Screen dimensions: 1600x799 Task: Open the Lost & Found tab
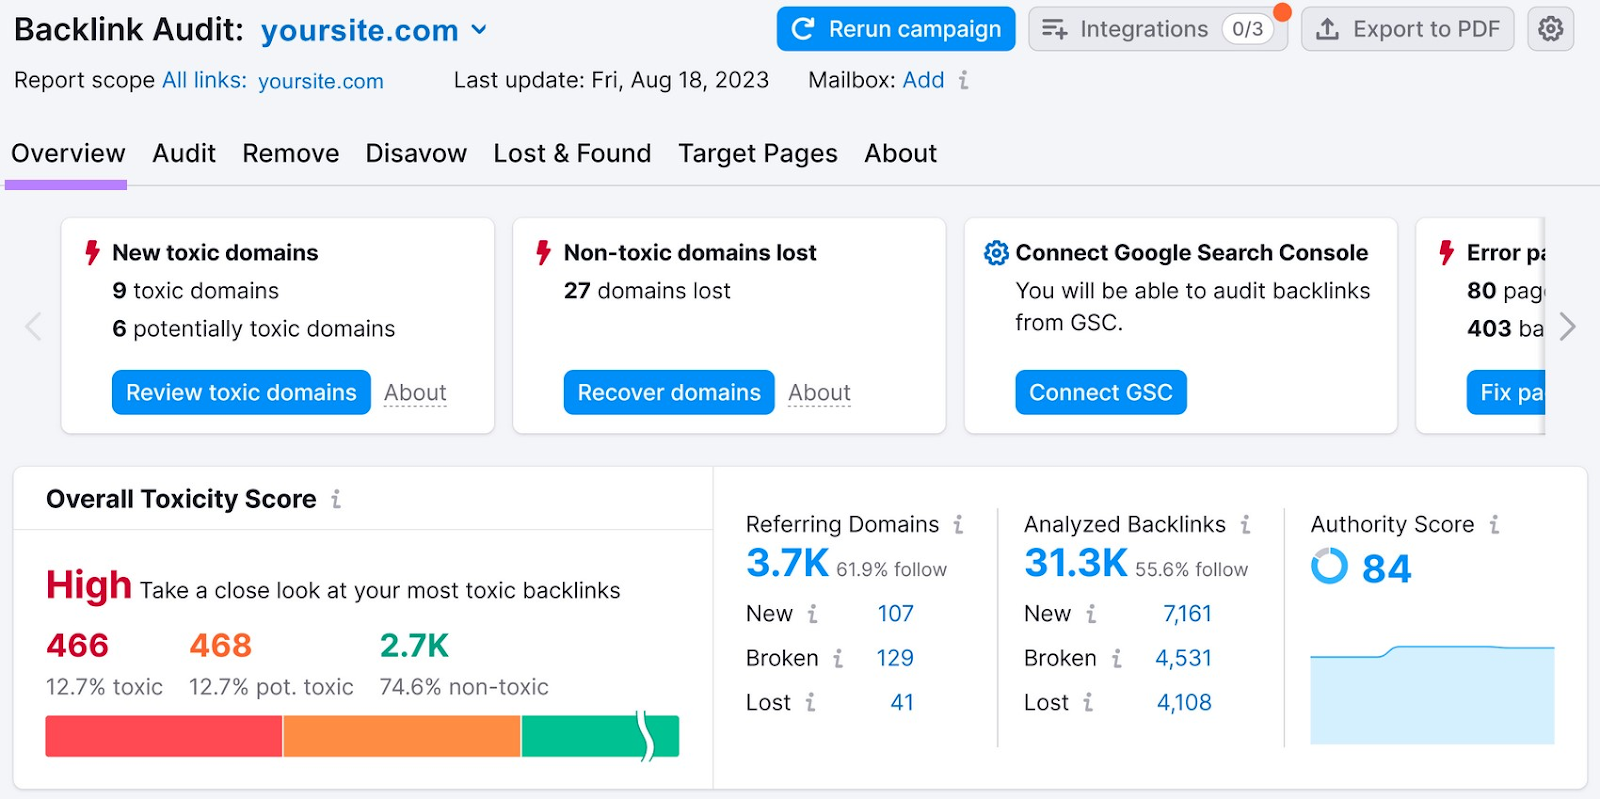point(572,153)
